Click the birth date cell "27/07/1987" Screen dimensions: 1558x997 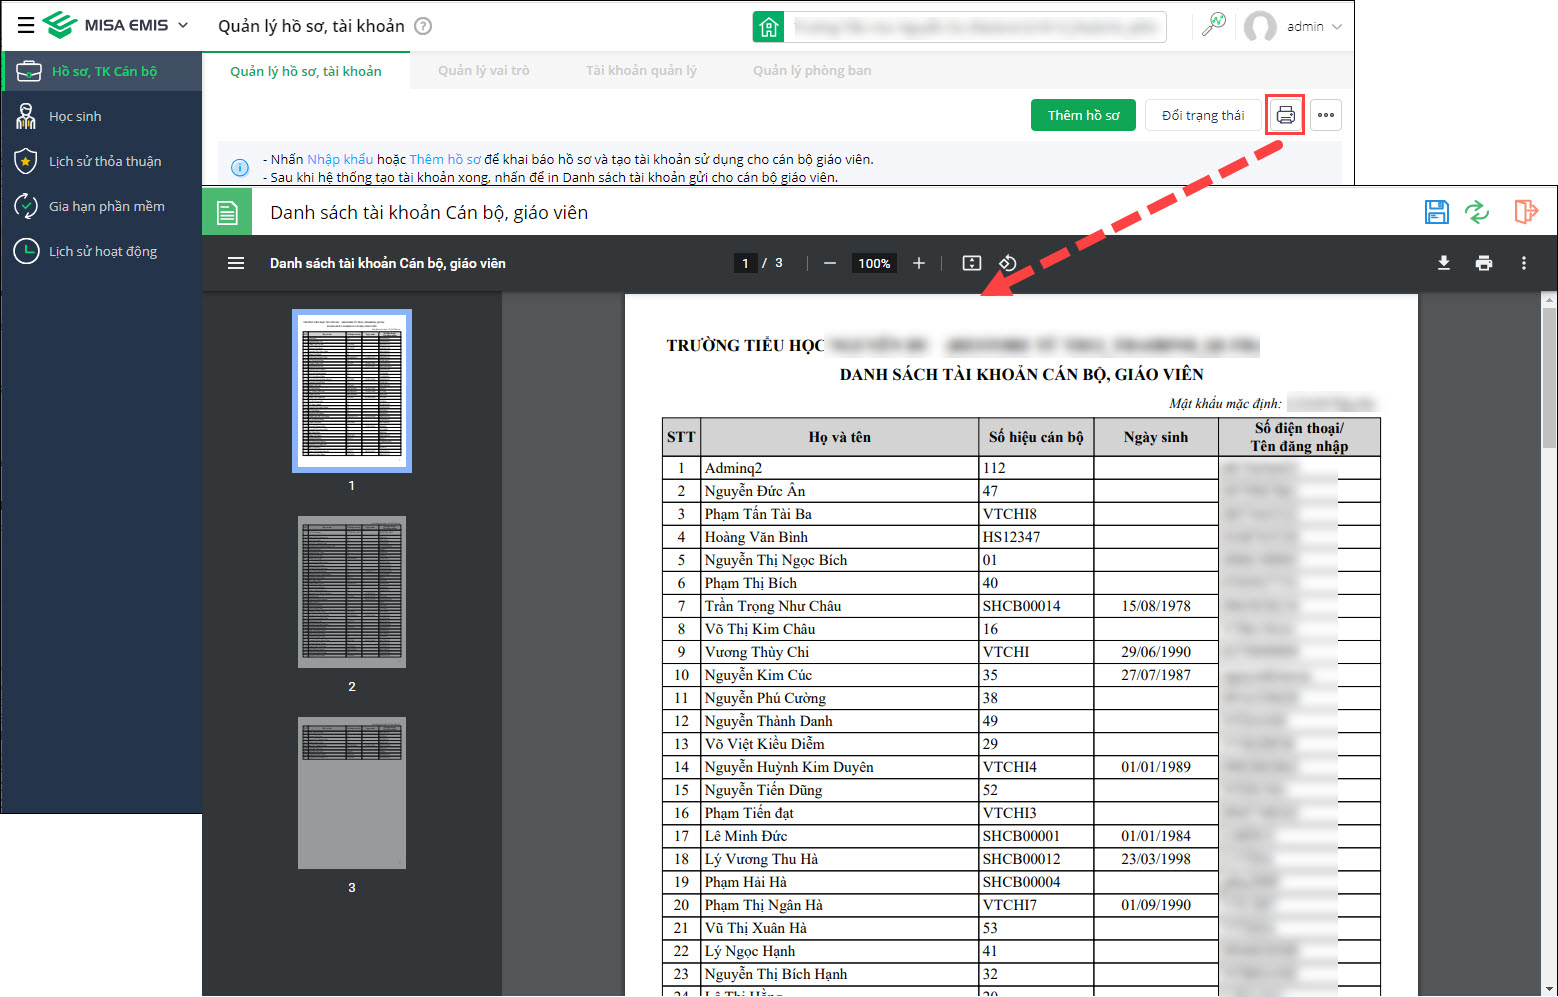tap(1156, 675)
